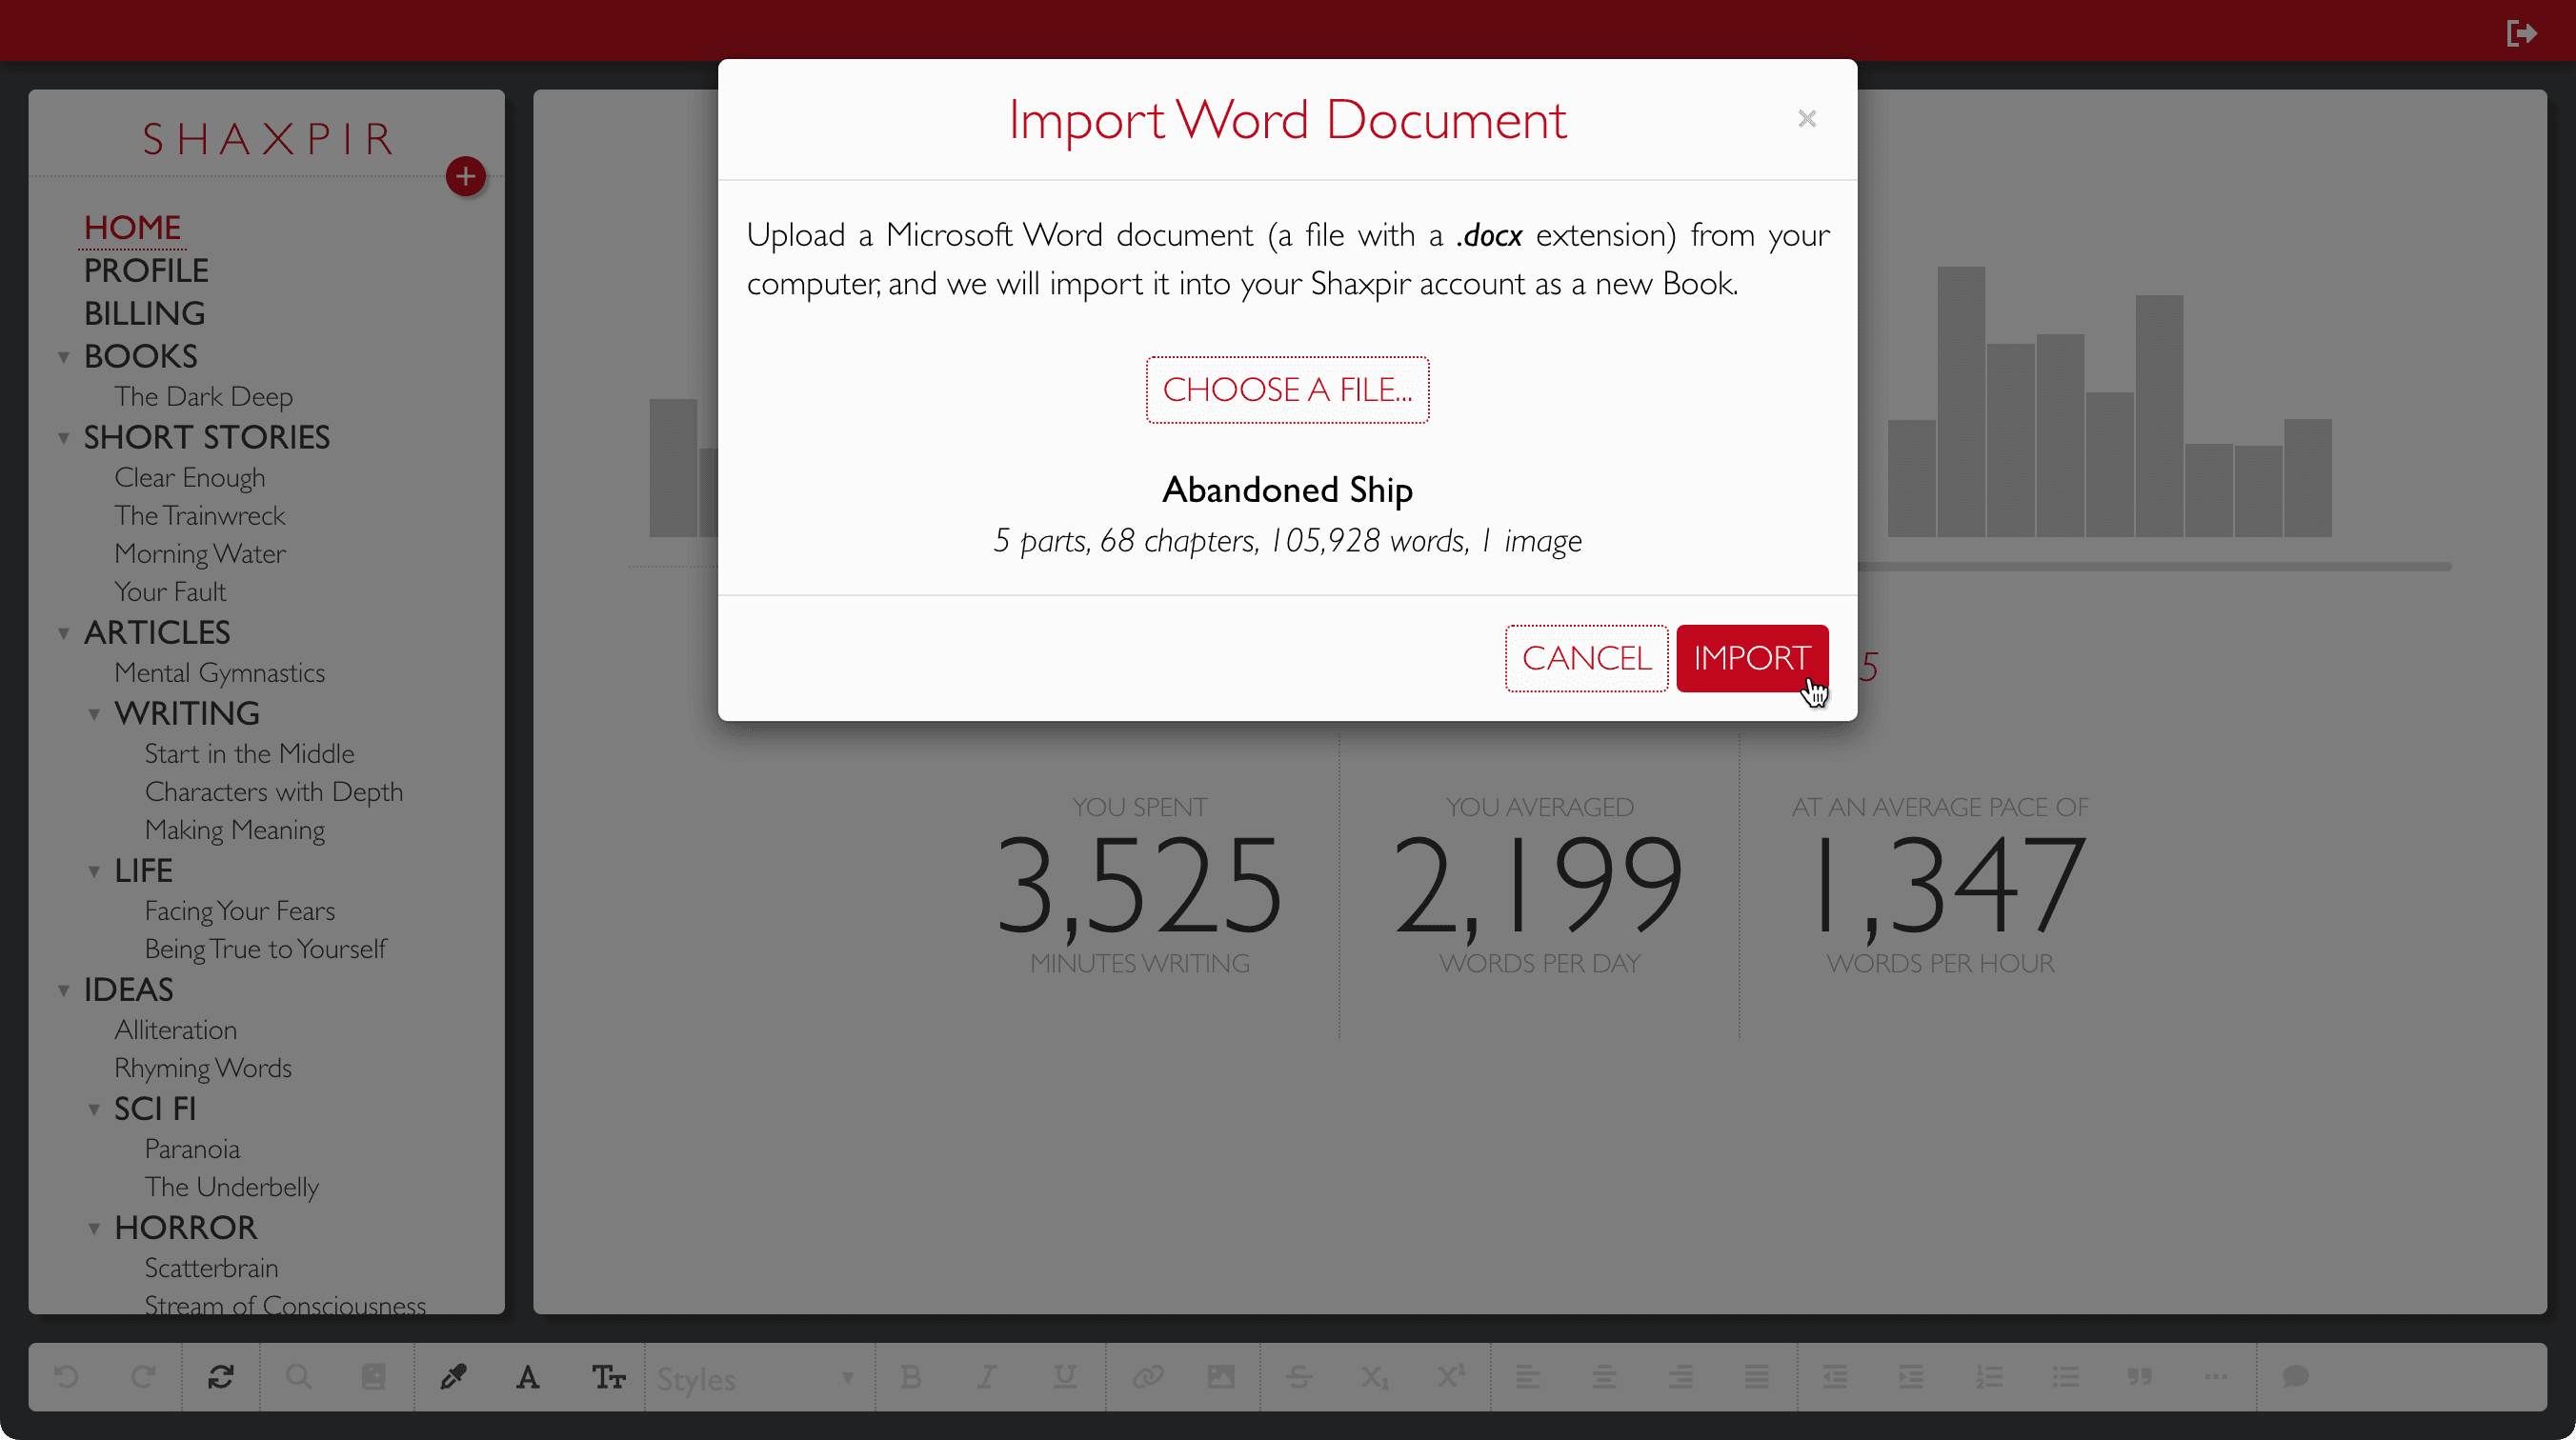Collapse the SCI FI subfolder
The image size is (2576, 1440).
pyautogui.click(x=94, y=1109)
